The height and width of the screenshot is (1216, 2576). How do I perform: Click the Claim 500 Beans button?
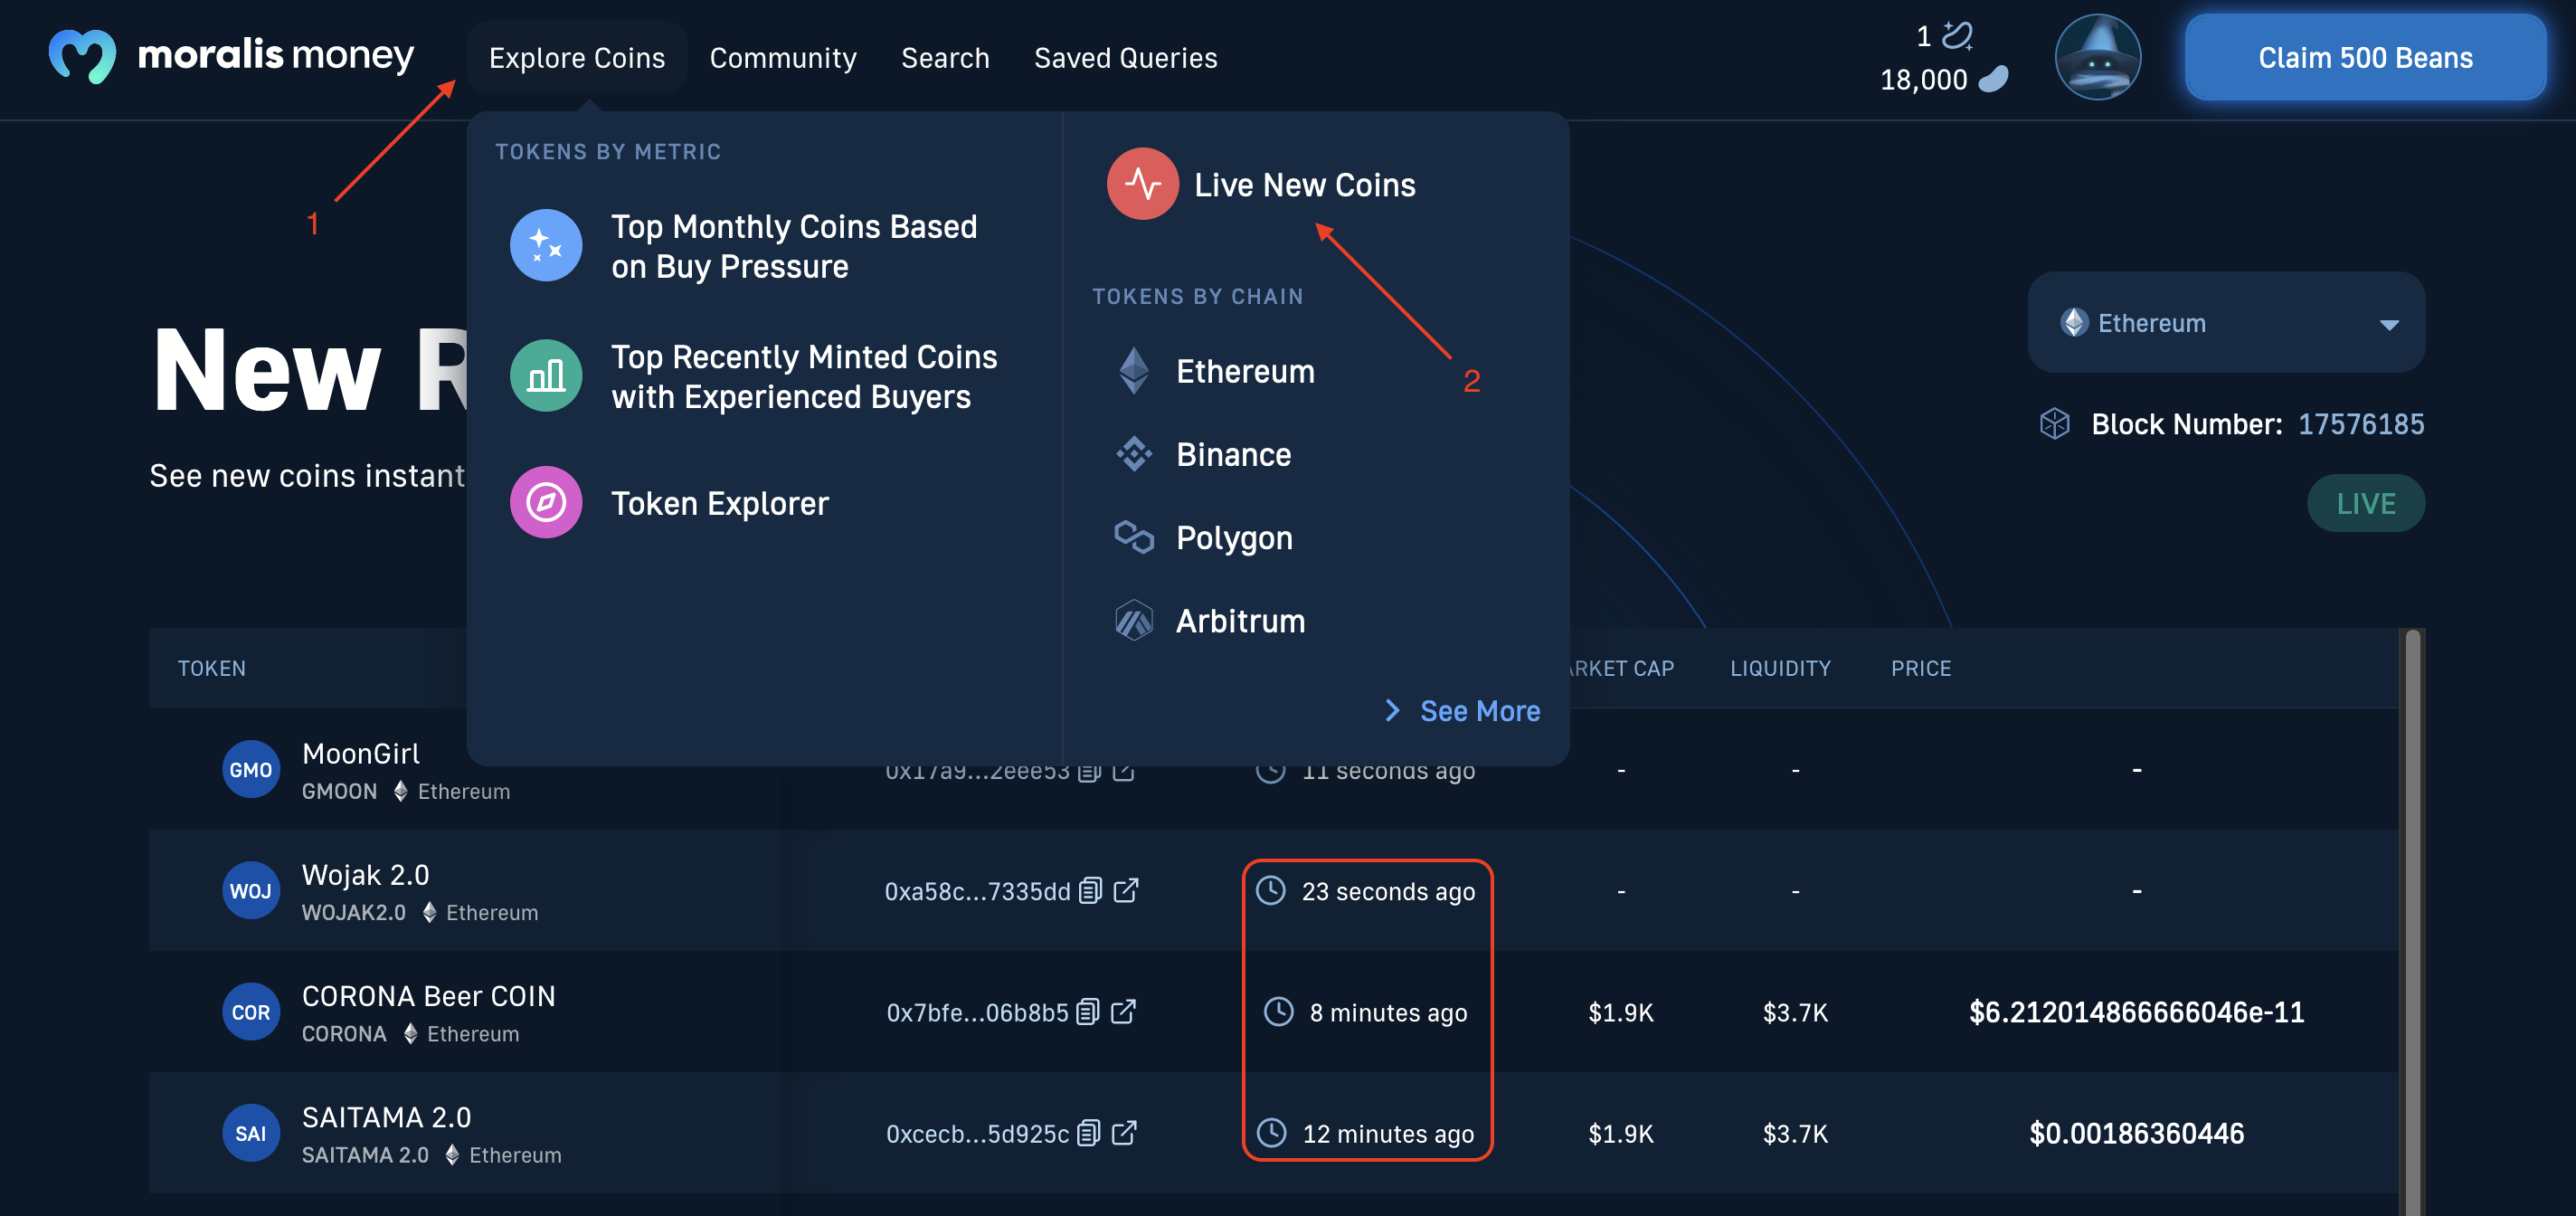click(x=2365, y=57)
